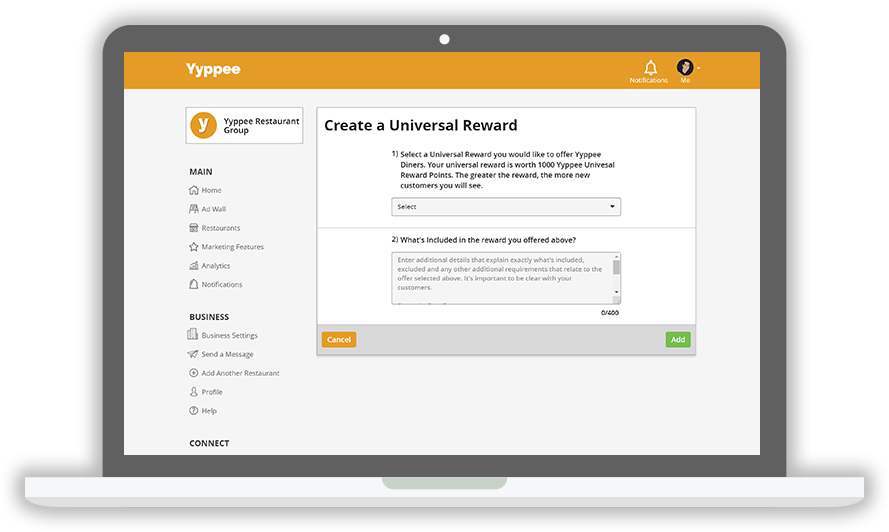Viewport: 889px width, 532px height.
Task: Open Marketing Features menu item
Action: point(232,247)
